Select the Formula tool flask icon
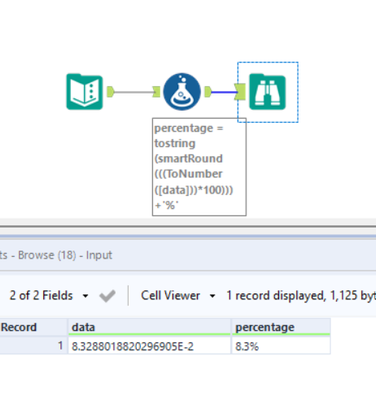The image size is (376, 400). click(182, 92)
